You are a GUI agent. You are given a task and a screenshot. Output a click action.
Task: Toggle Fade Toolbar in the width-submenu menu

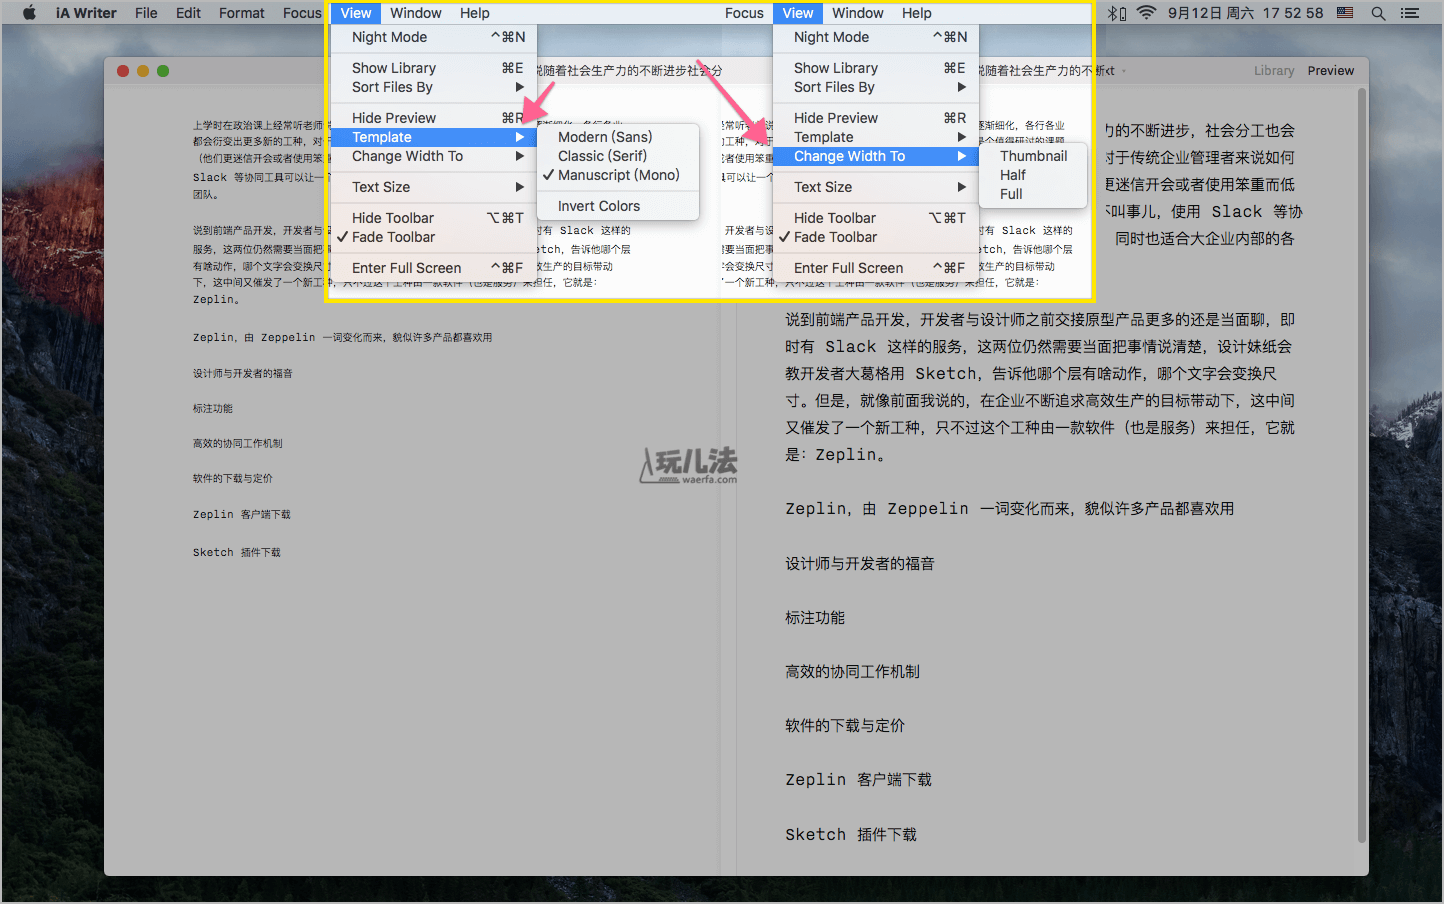tap(874, 237)
